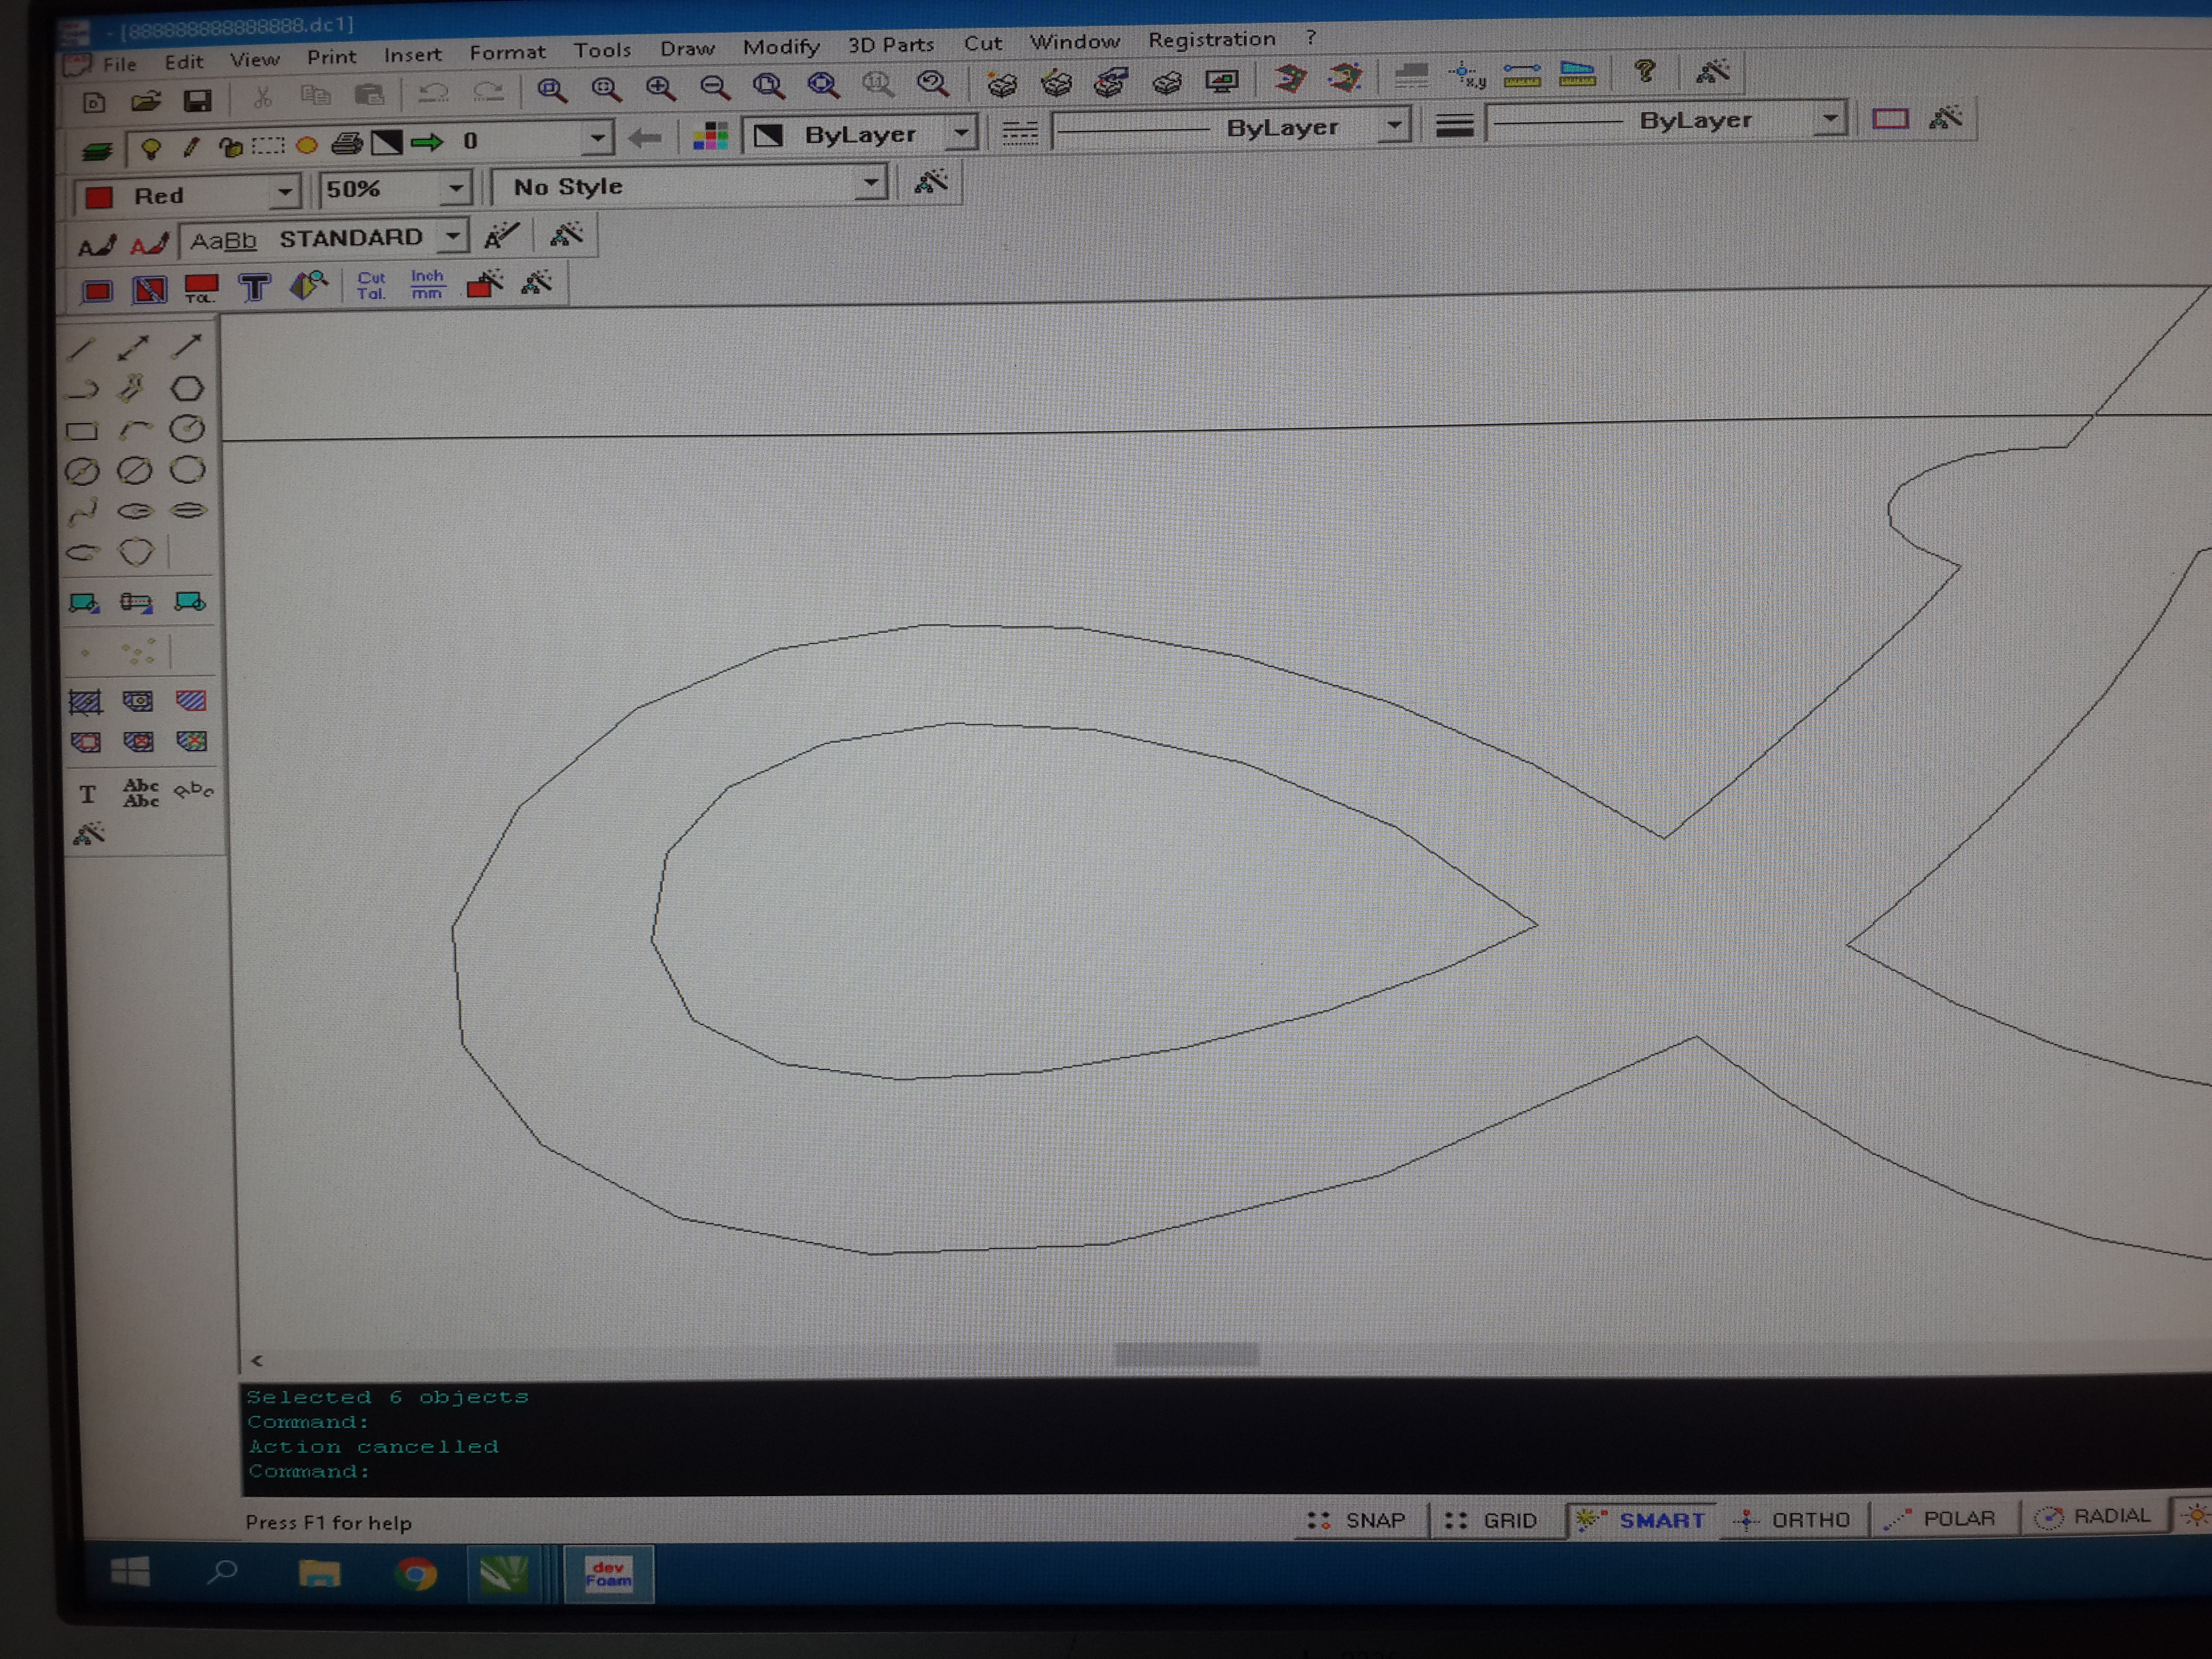Viewport: 2212px width, 1659px height.
Task: Select the Rectangle drawing tool
Action: 82,431
